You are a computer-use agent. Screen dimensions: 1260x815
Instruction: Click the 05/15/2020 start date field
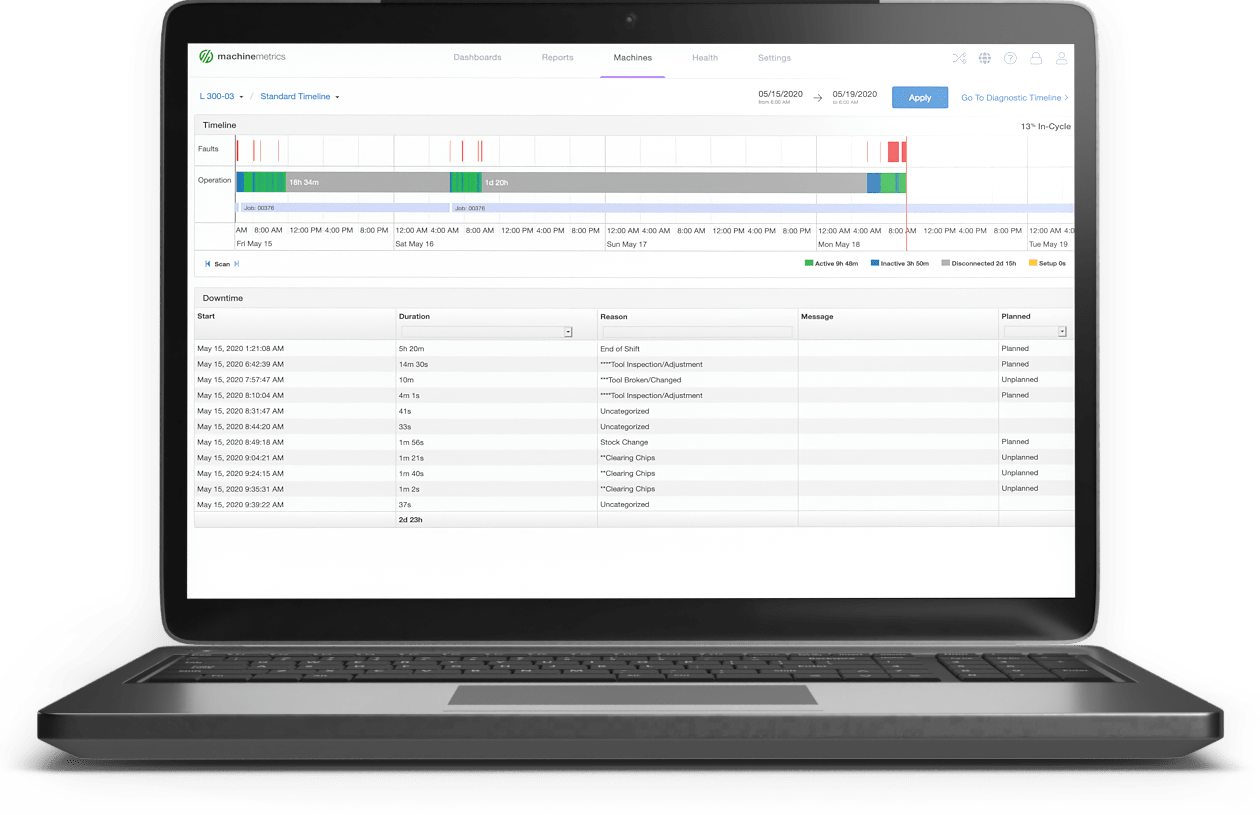pos(782,93)
